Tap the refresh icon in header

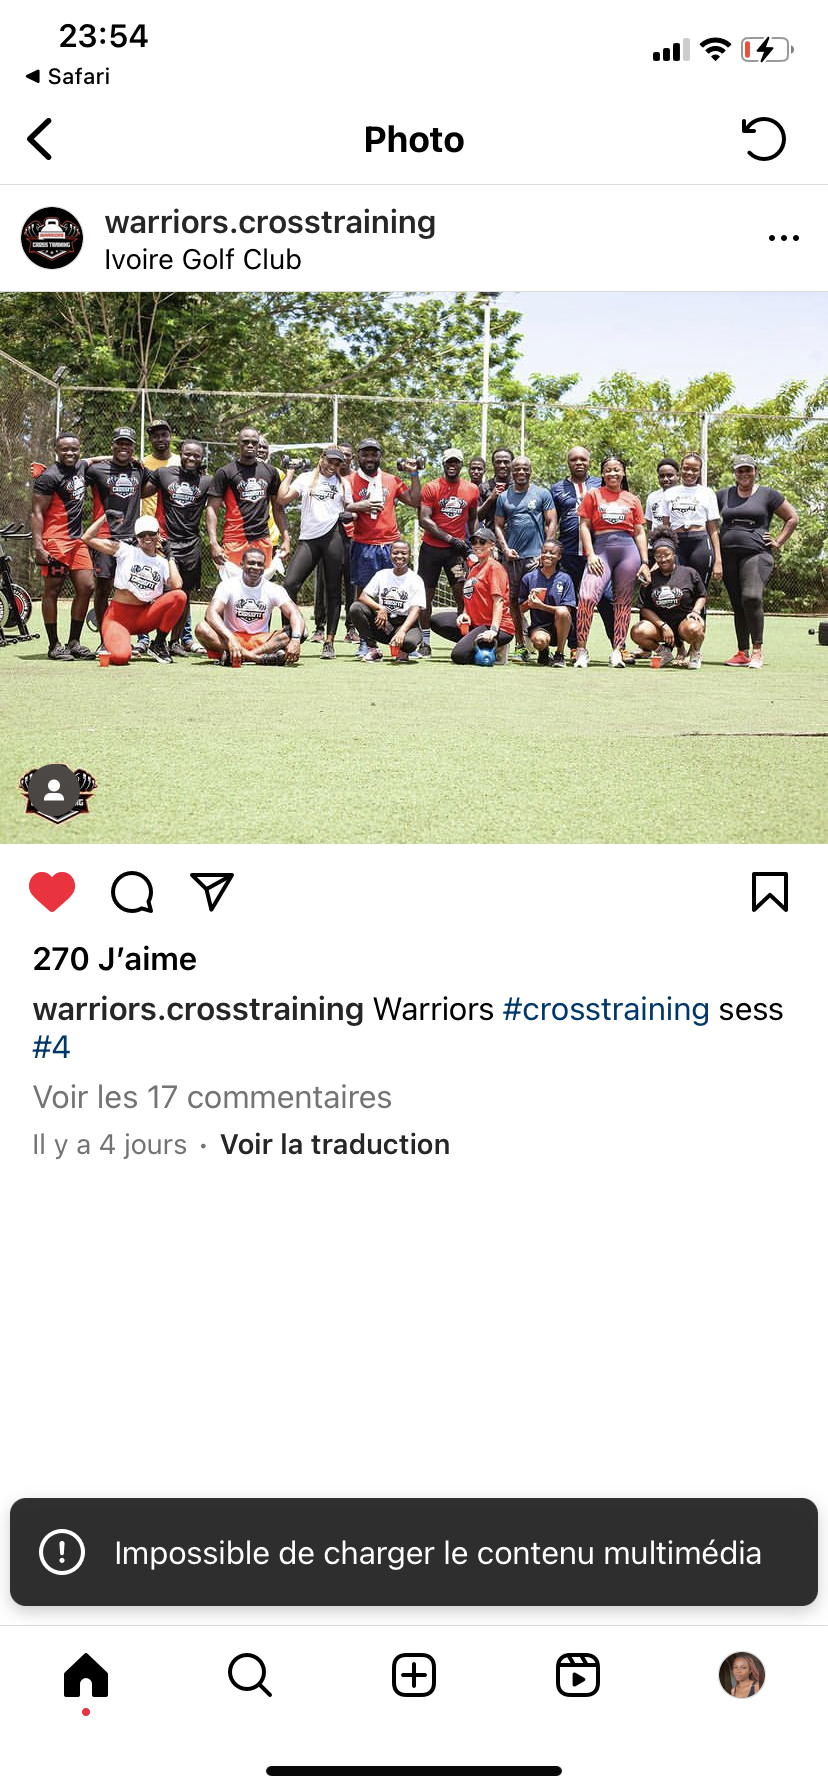764,139
